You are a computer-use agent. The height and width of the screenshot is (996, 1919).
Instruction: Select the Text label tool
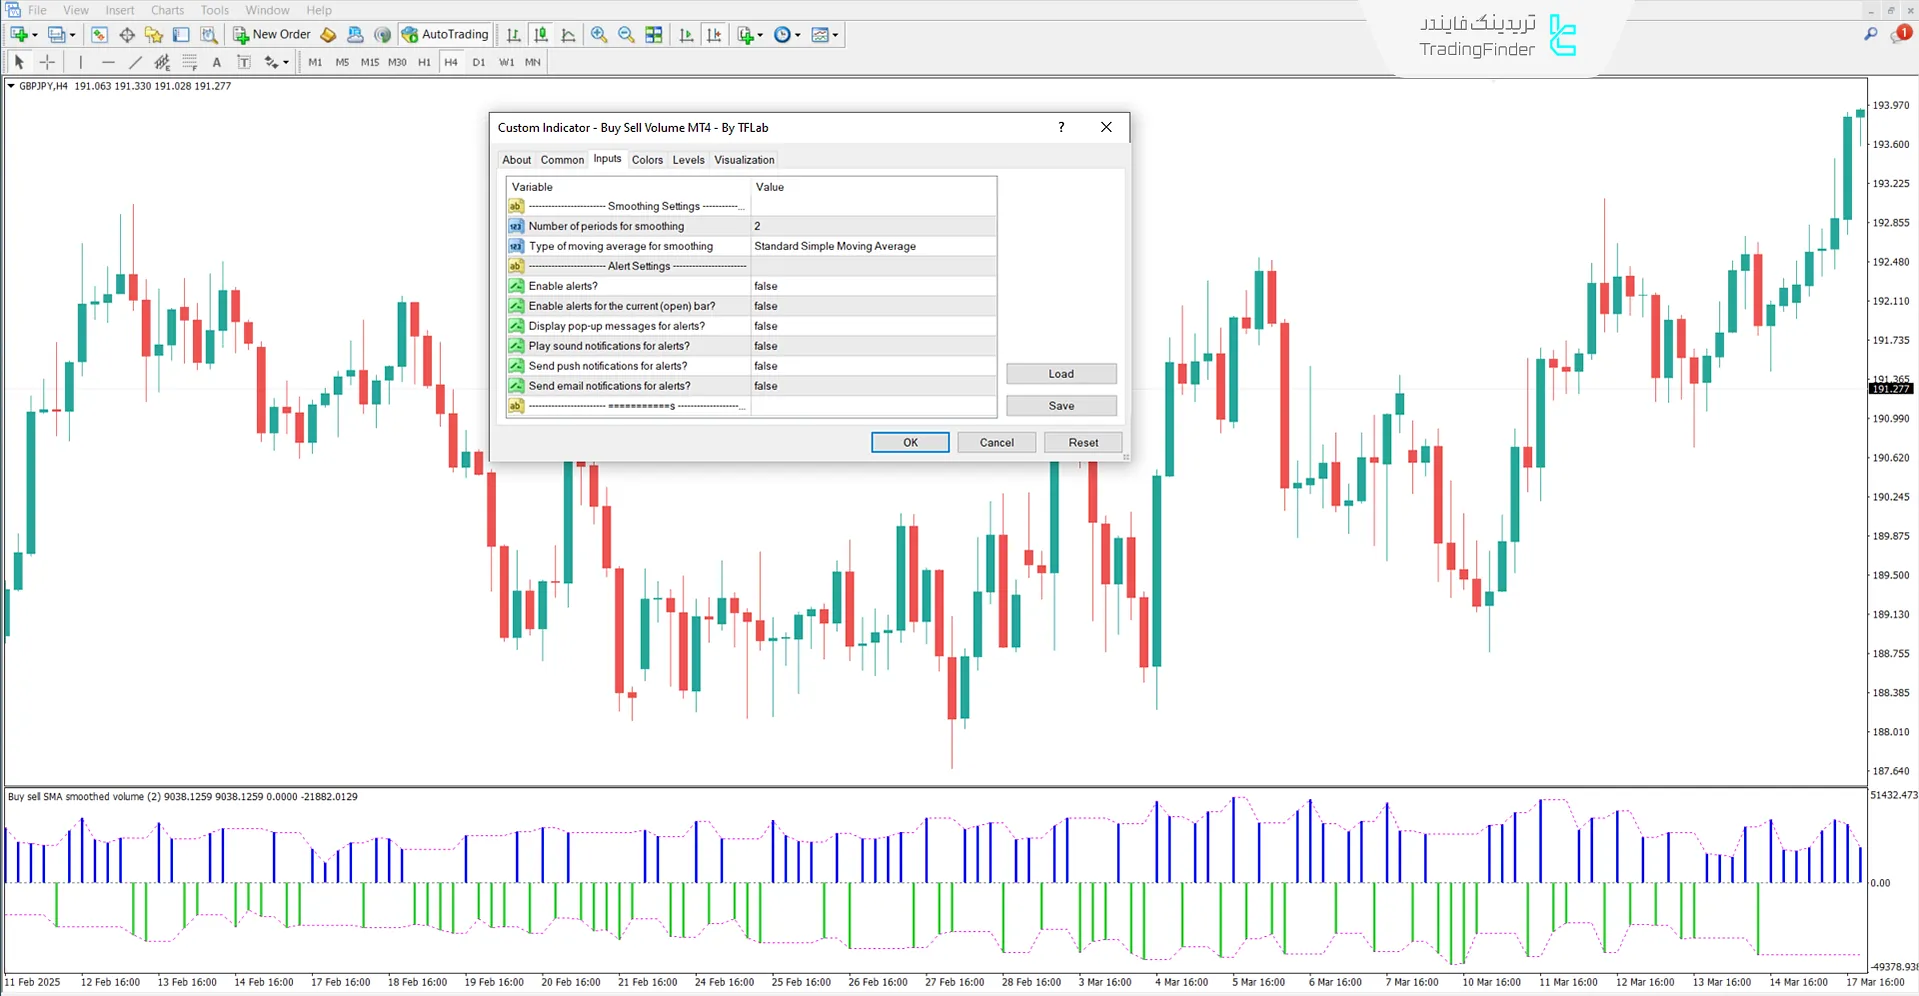[x=243, y=61]
